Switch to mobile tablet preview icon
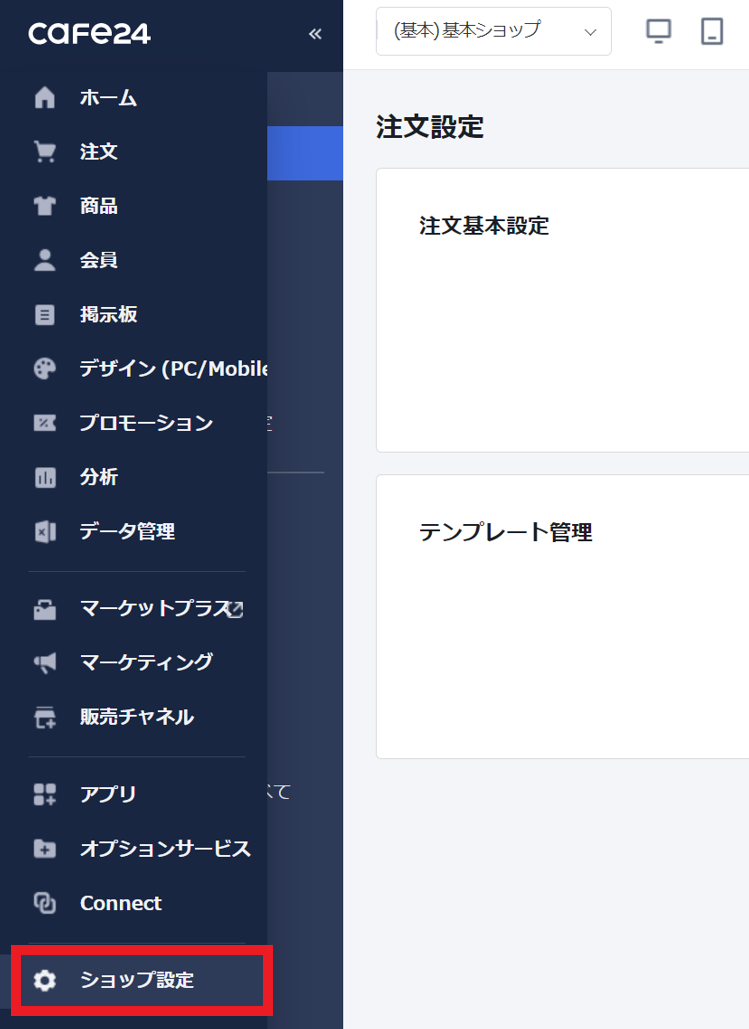Viewport: 749px width, 1029px height. point(712,32)
